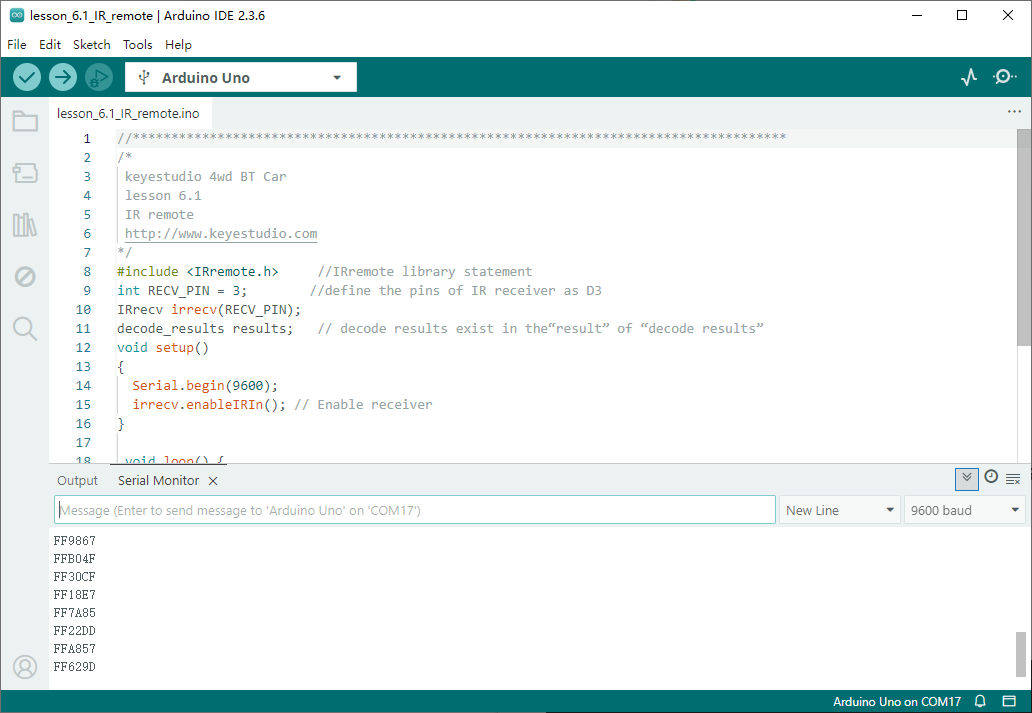Click 'int RECV_PIN = 3;' code text

pyautogui.click(x=182, y=291)
